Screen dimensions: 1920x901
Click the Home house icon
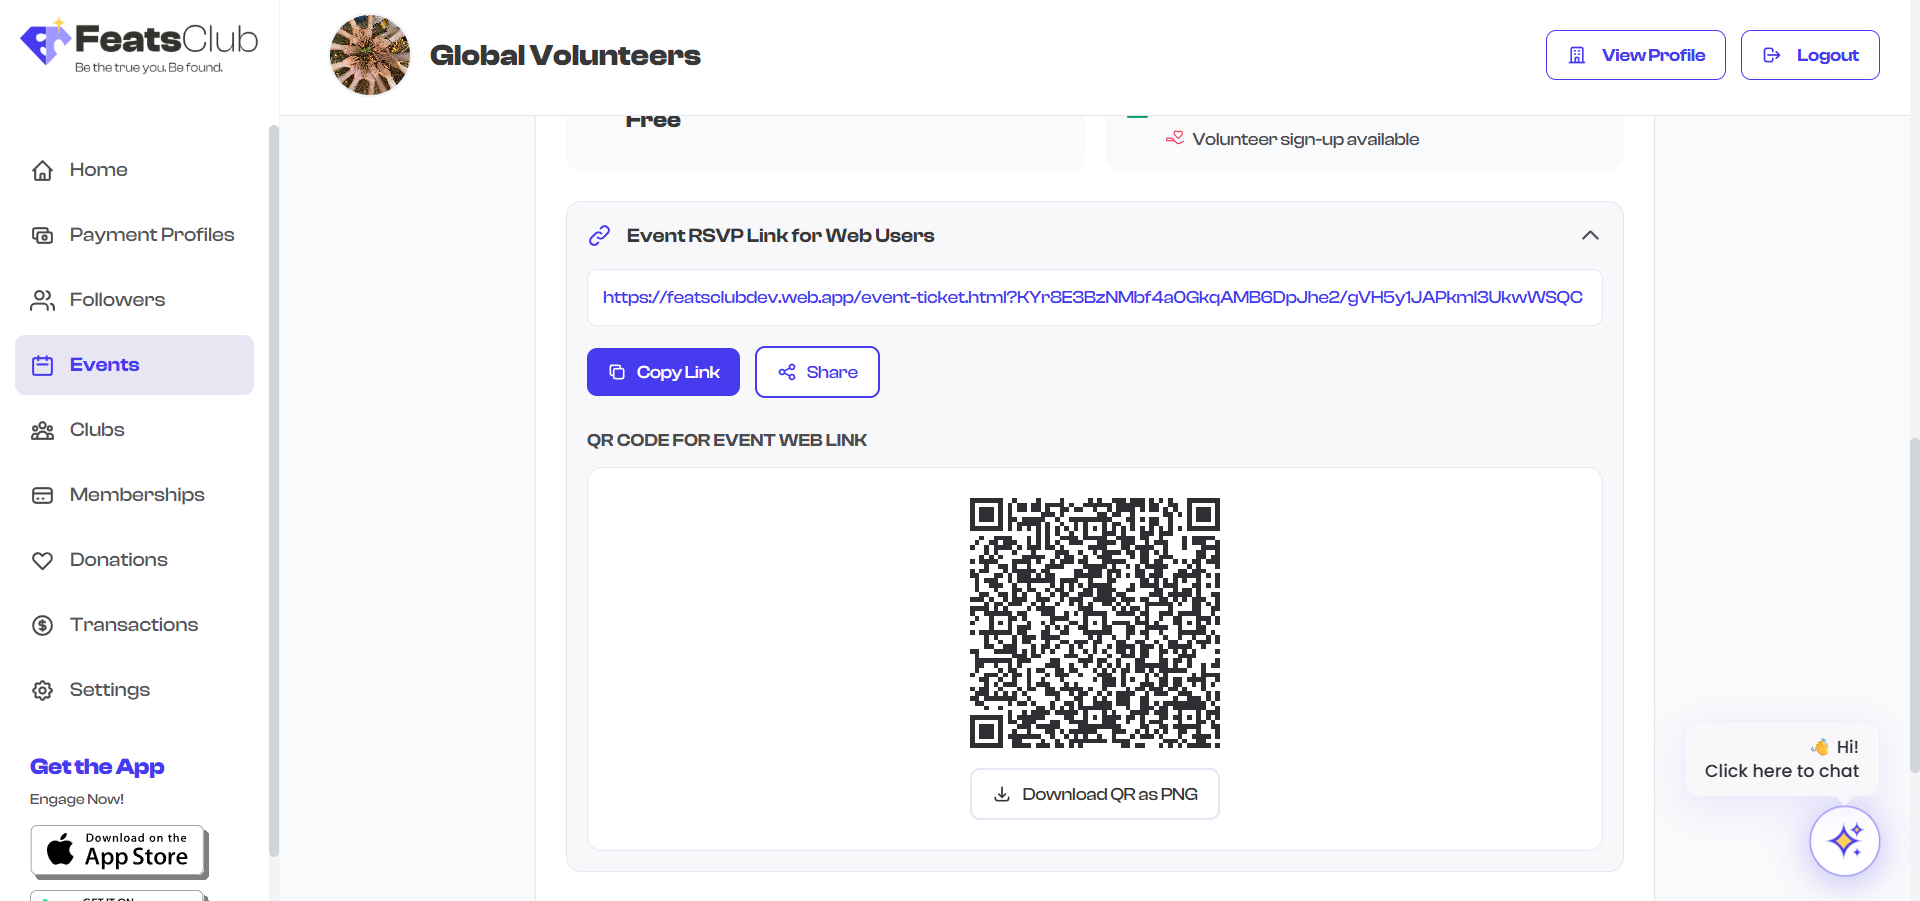(x=42, y=171)
